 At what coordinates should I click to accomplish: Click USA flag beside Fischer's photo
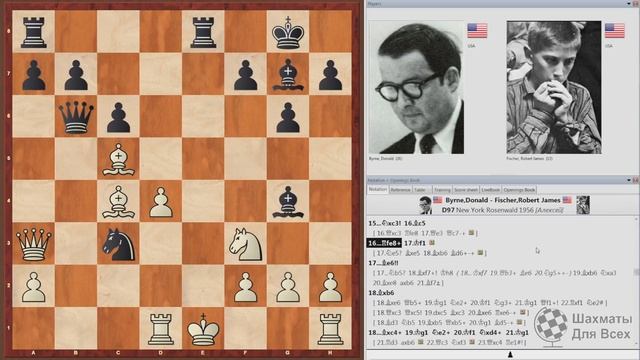coord(615,31)
